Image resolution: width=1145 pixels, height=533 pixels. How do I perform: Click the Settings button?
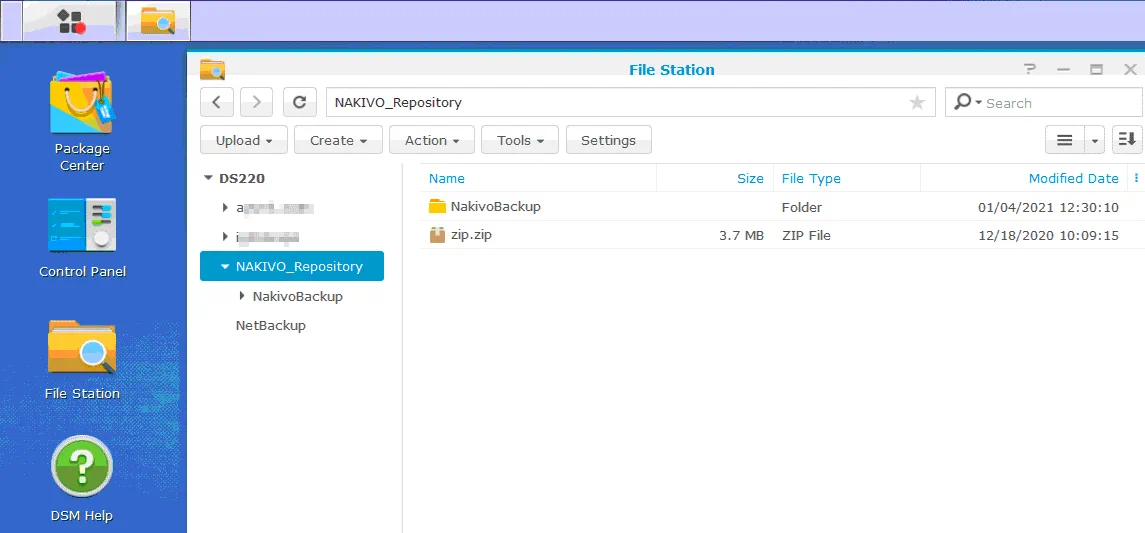pyautogui.click(x=608, y=141)
